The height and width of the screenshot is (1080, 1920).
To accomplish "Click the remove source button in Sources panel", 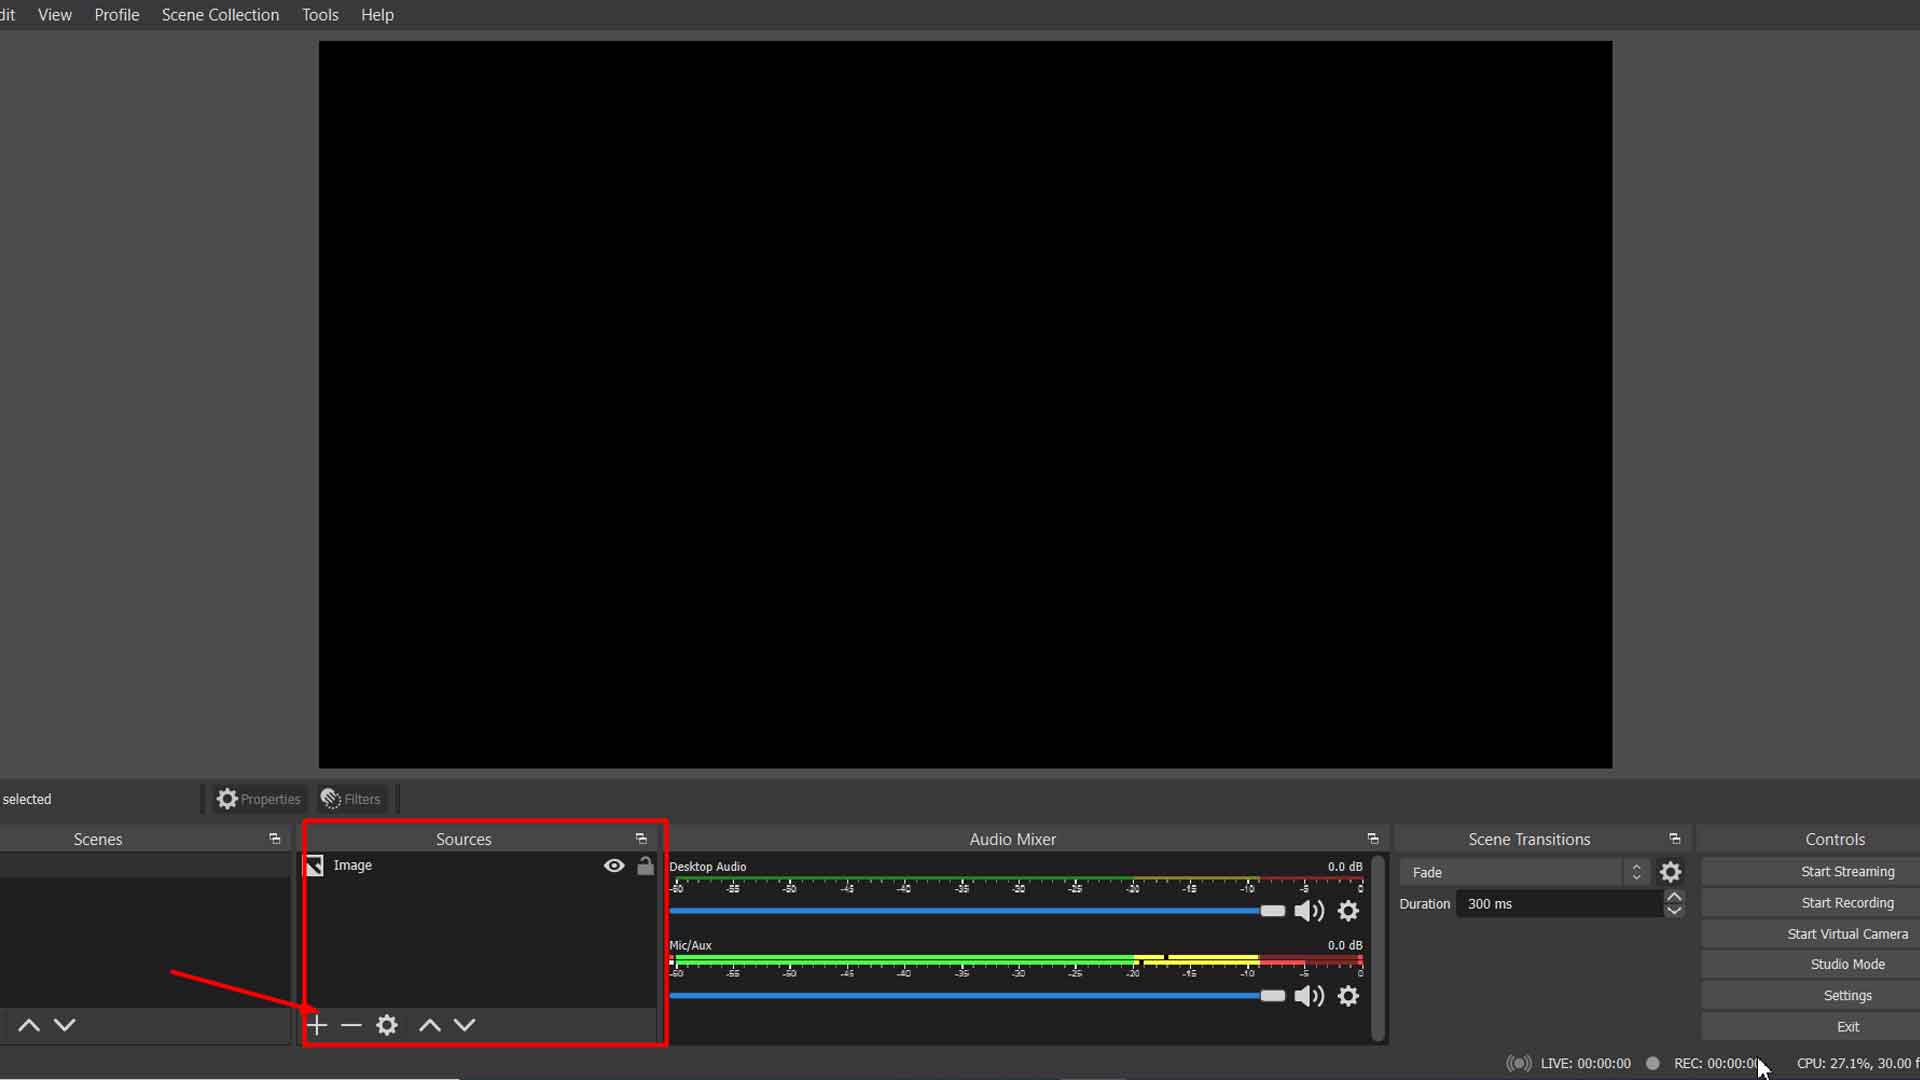I will pyautogui.click(x=351, y=1025).
